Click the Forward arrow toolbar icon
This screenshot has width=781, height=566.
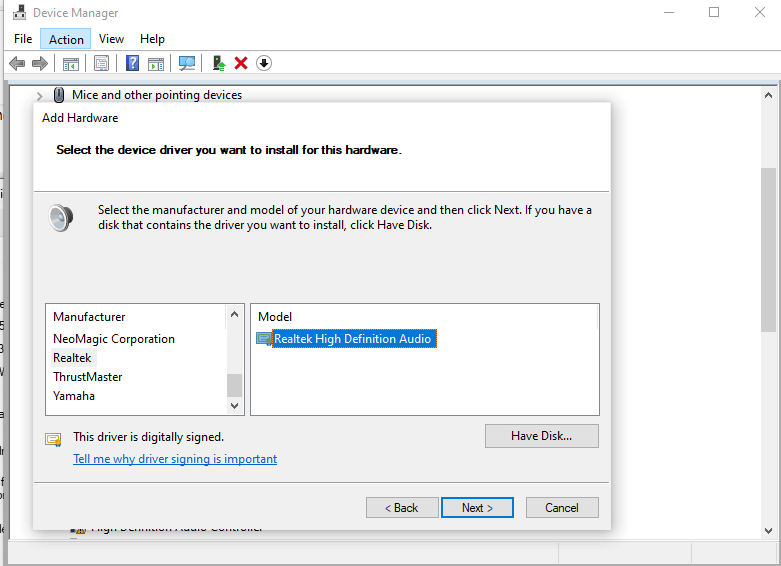tap(39, 63)
